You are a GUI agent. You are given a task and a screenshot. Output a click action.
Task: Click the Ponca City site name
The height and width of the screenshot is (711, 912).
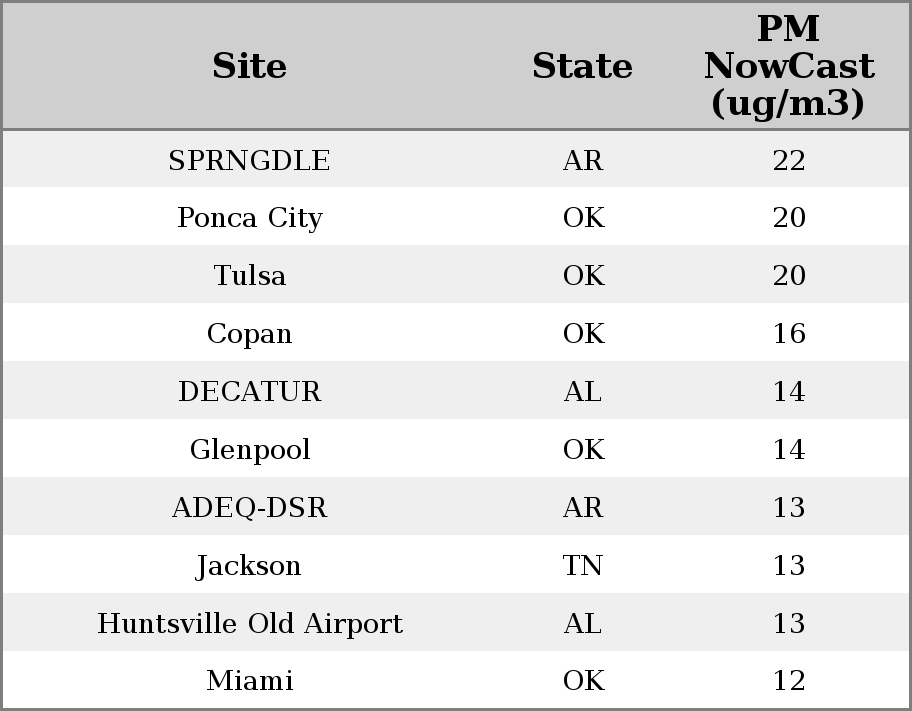point(249,218)
